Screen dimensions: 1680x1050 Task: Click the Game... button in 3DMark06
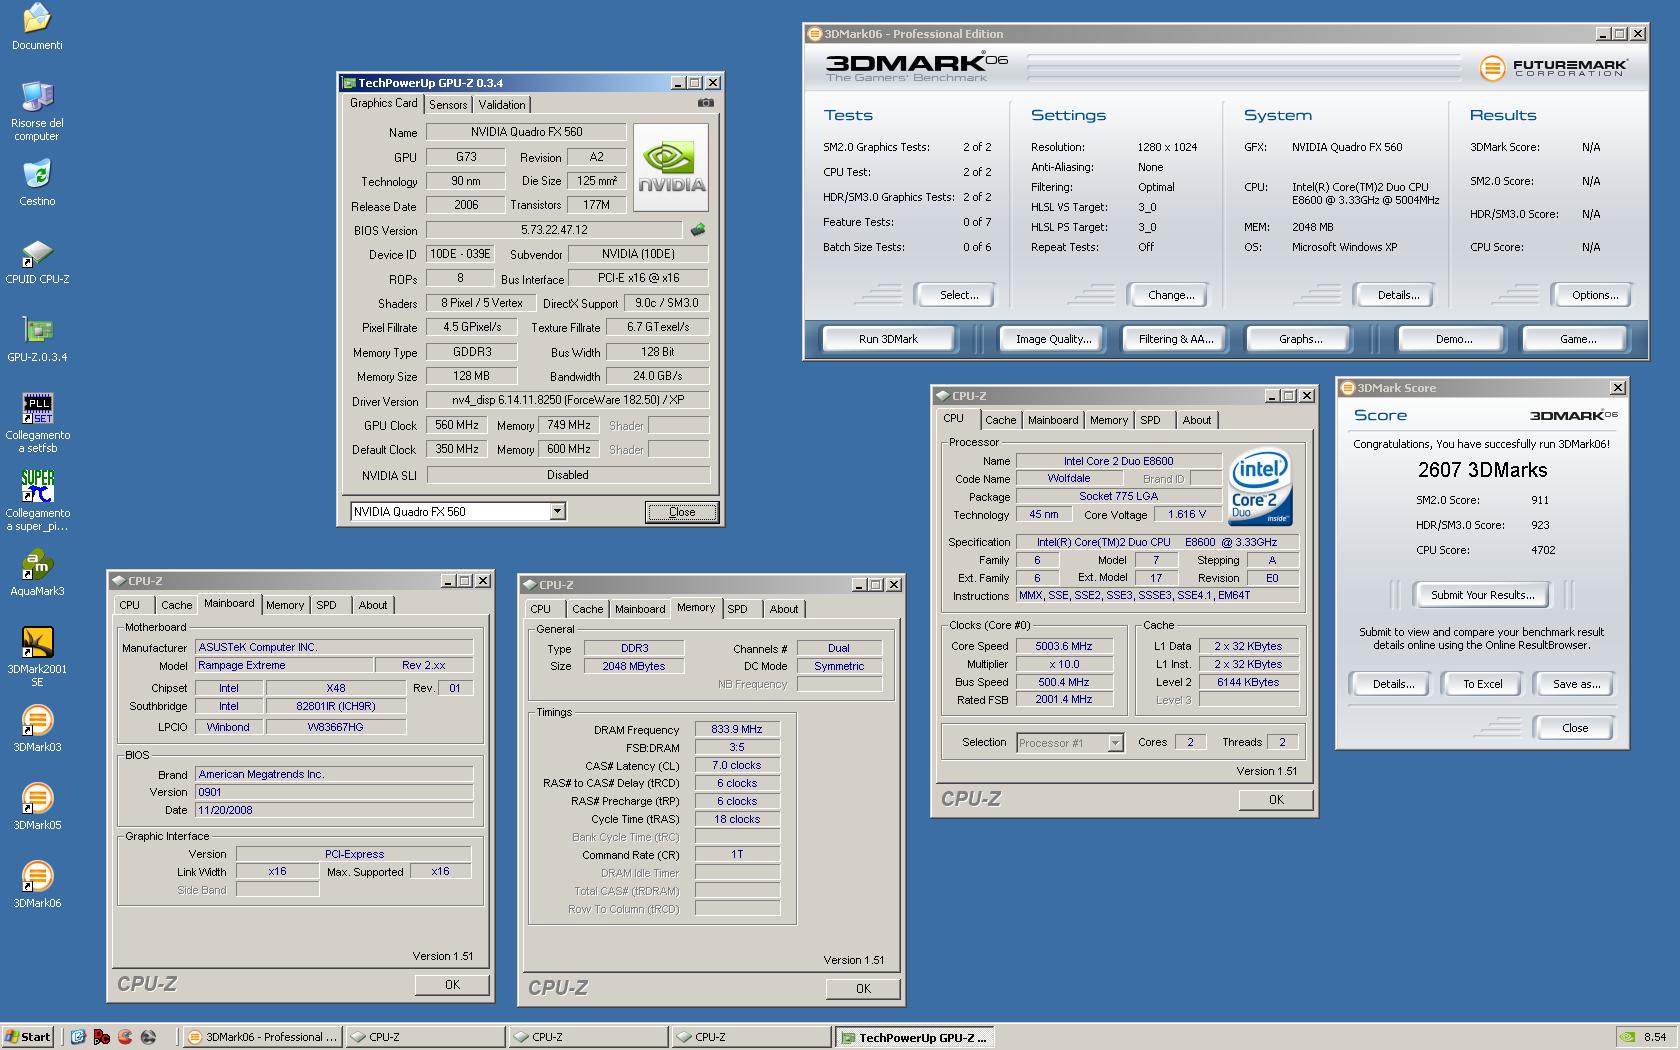[1578, 339]
